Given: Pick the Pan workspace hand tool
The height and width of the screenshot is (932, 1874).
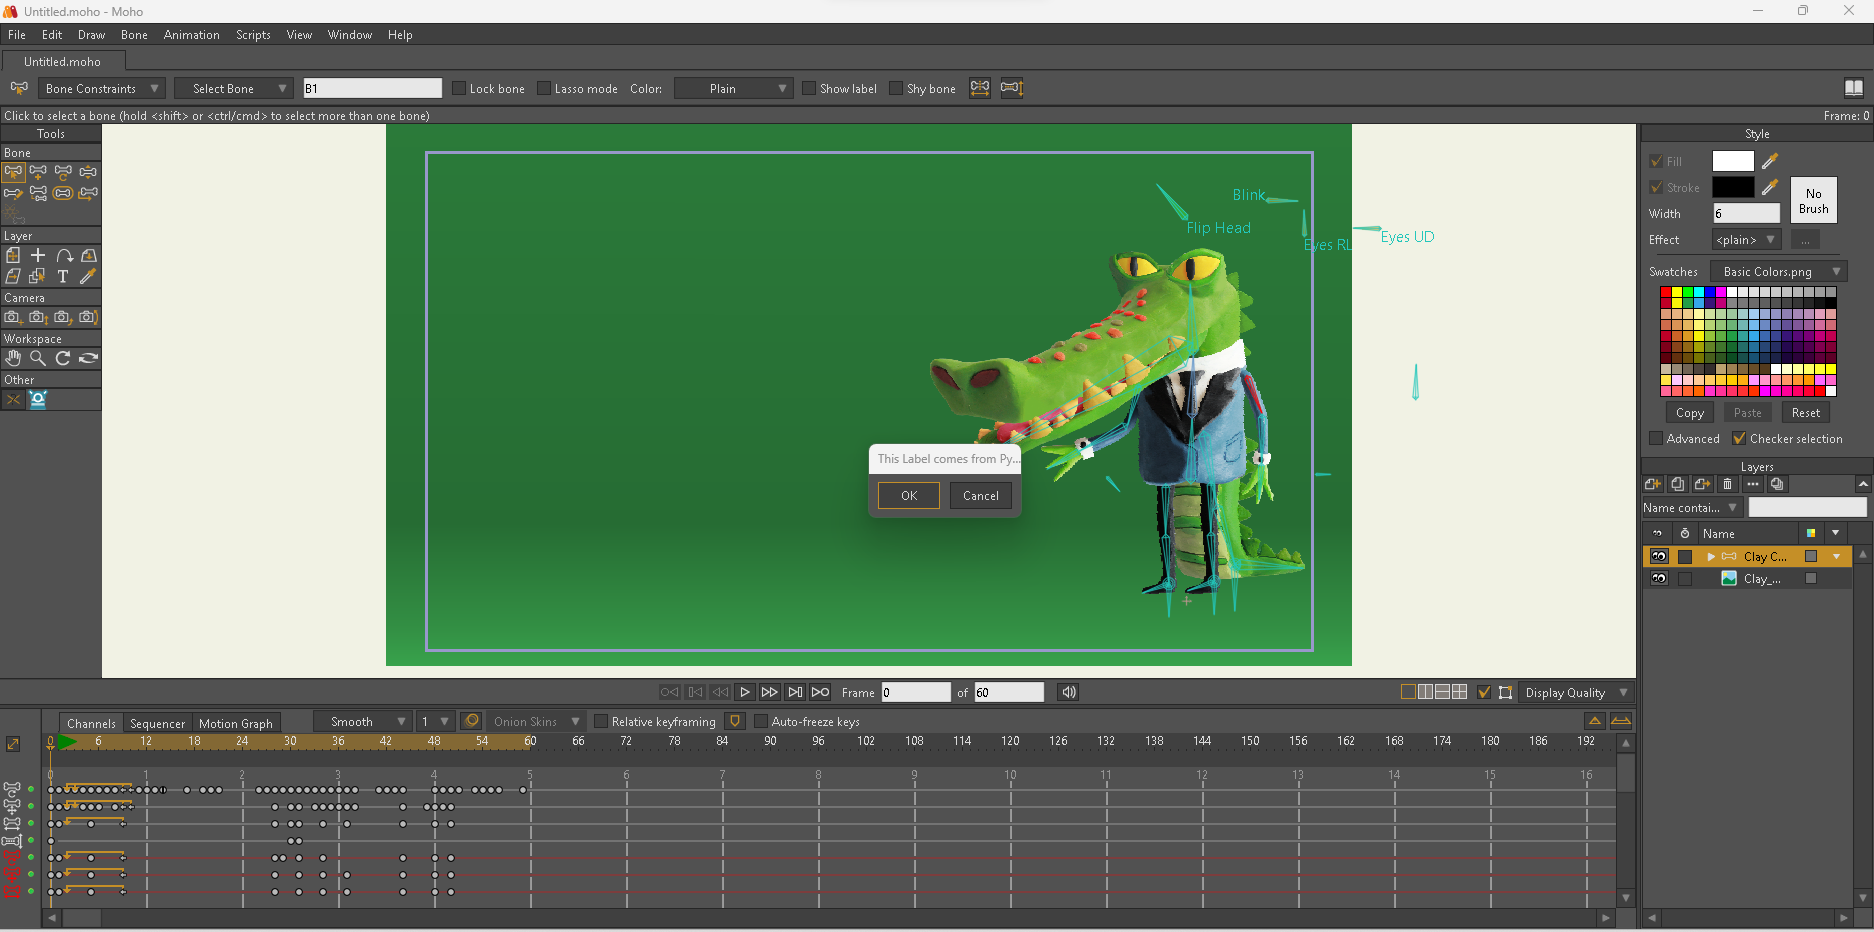Looking at the screenshot, I should (13, 358).
